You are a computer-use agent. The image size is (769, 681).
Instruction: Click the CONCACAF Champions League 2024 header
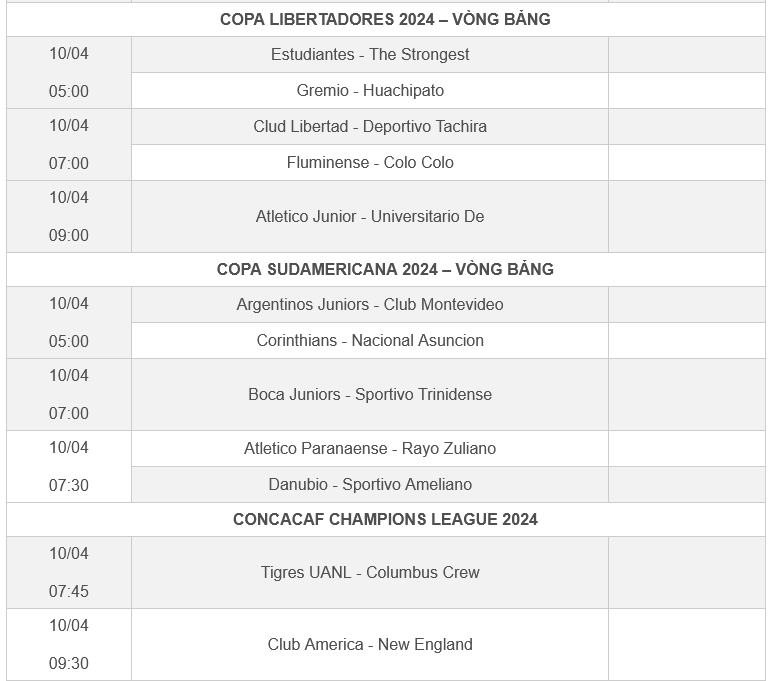coord(385,520)
